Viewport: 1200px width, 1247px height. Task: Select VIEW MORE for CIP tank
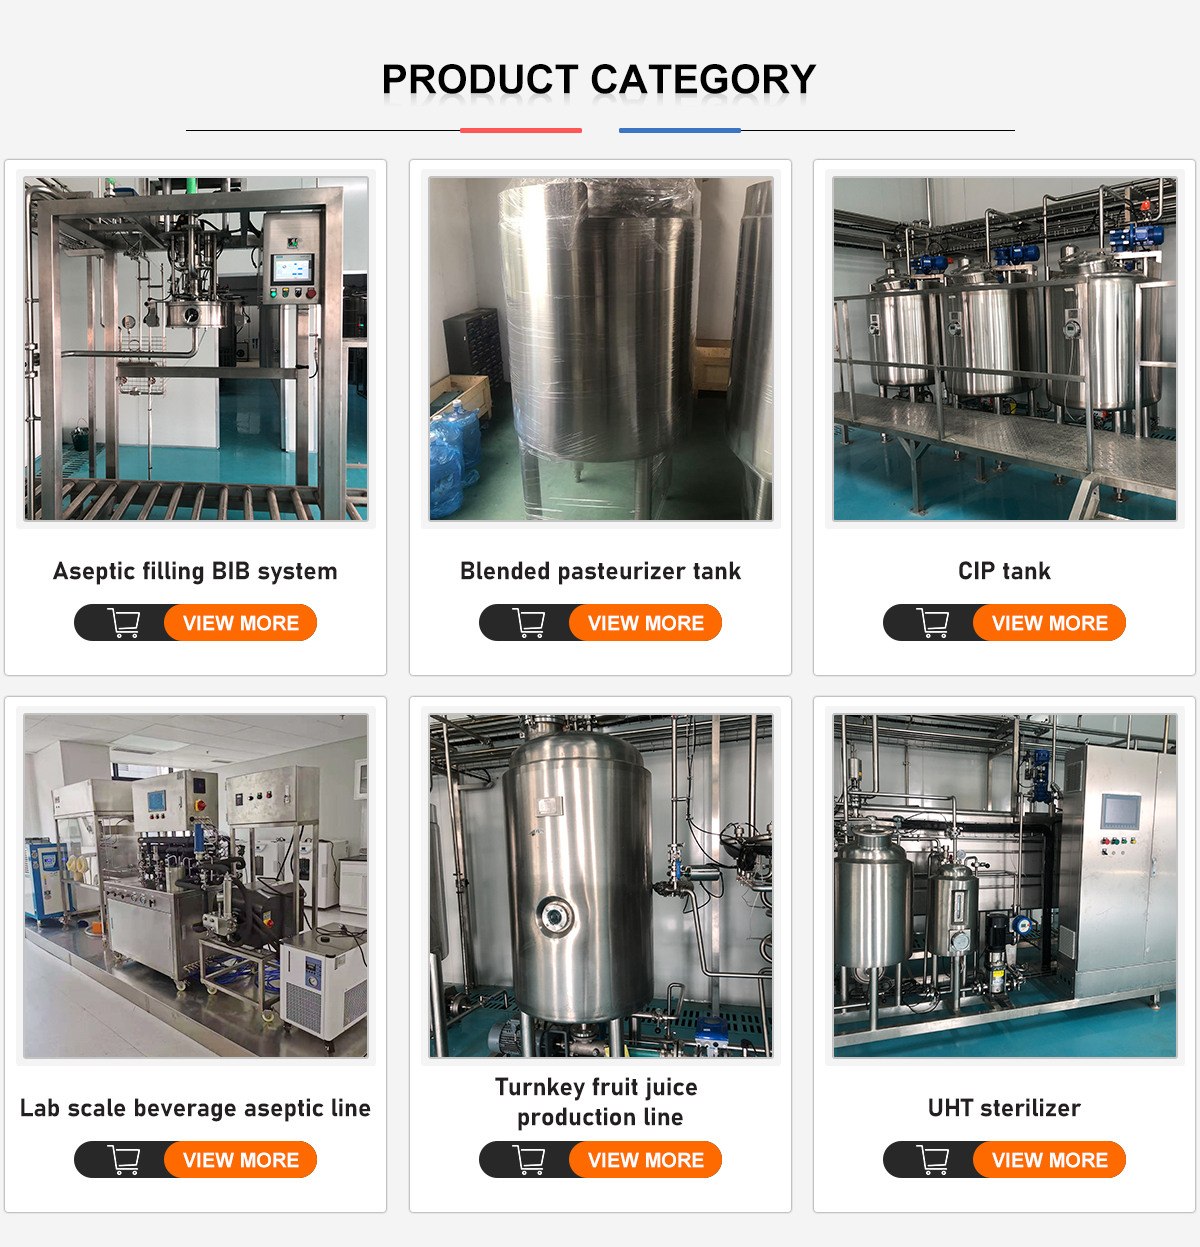click(1050, 623)
